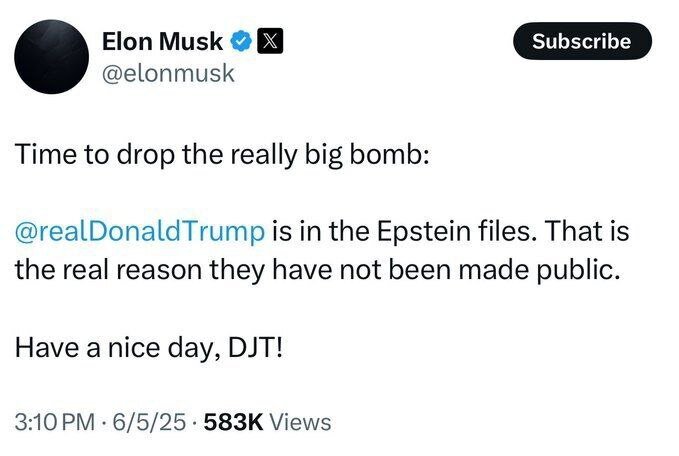This screenshot has height=456, width=679.
Task: Click the word Views beside the count
Action: (x=300, y=422)
